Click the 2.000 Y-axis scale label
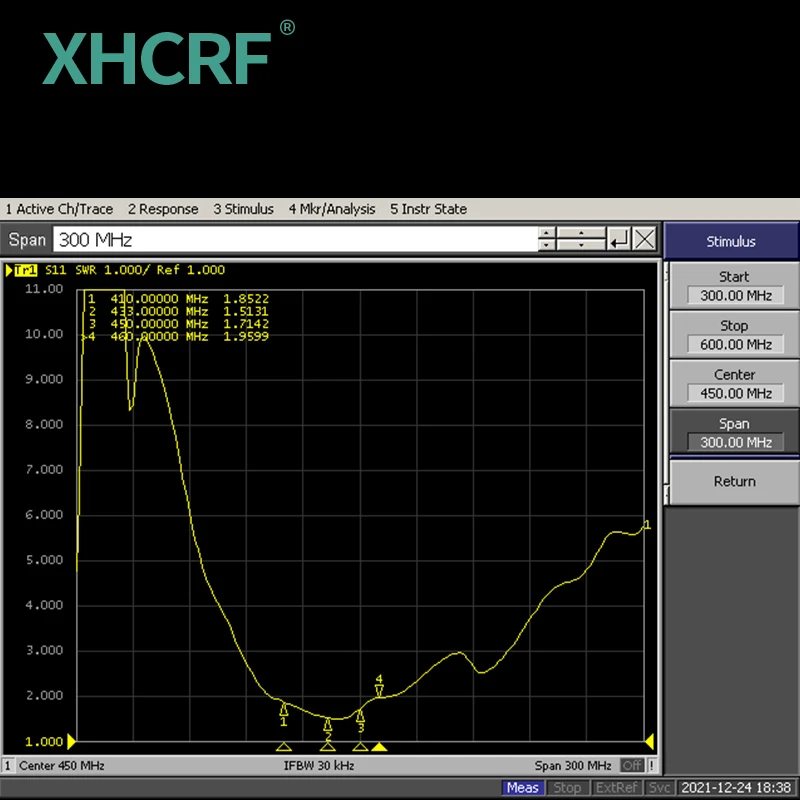800x800 pixels. (44, 695)
